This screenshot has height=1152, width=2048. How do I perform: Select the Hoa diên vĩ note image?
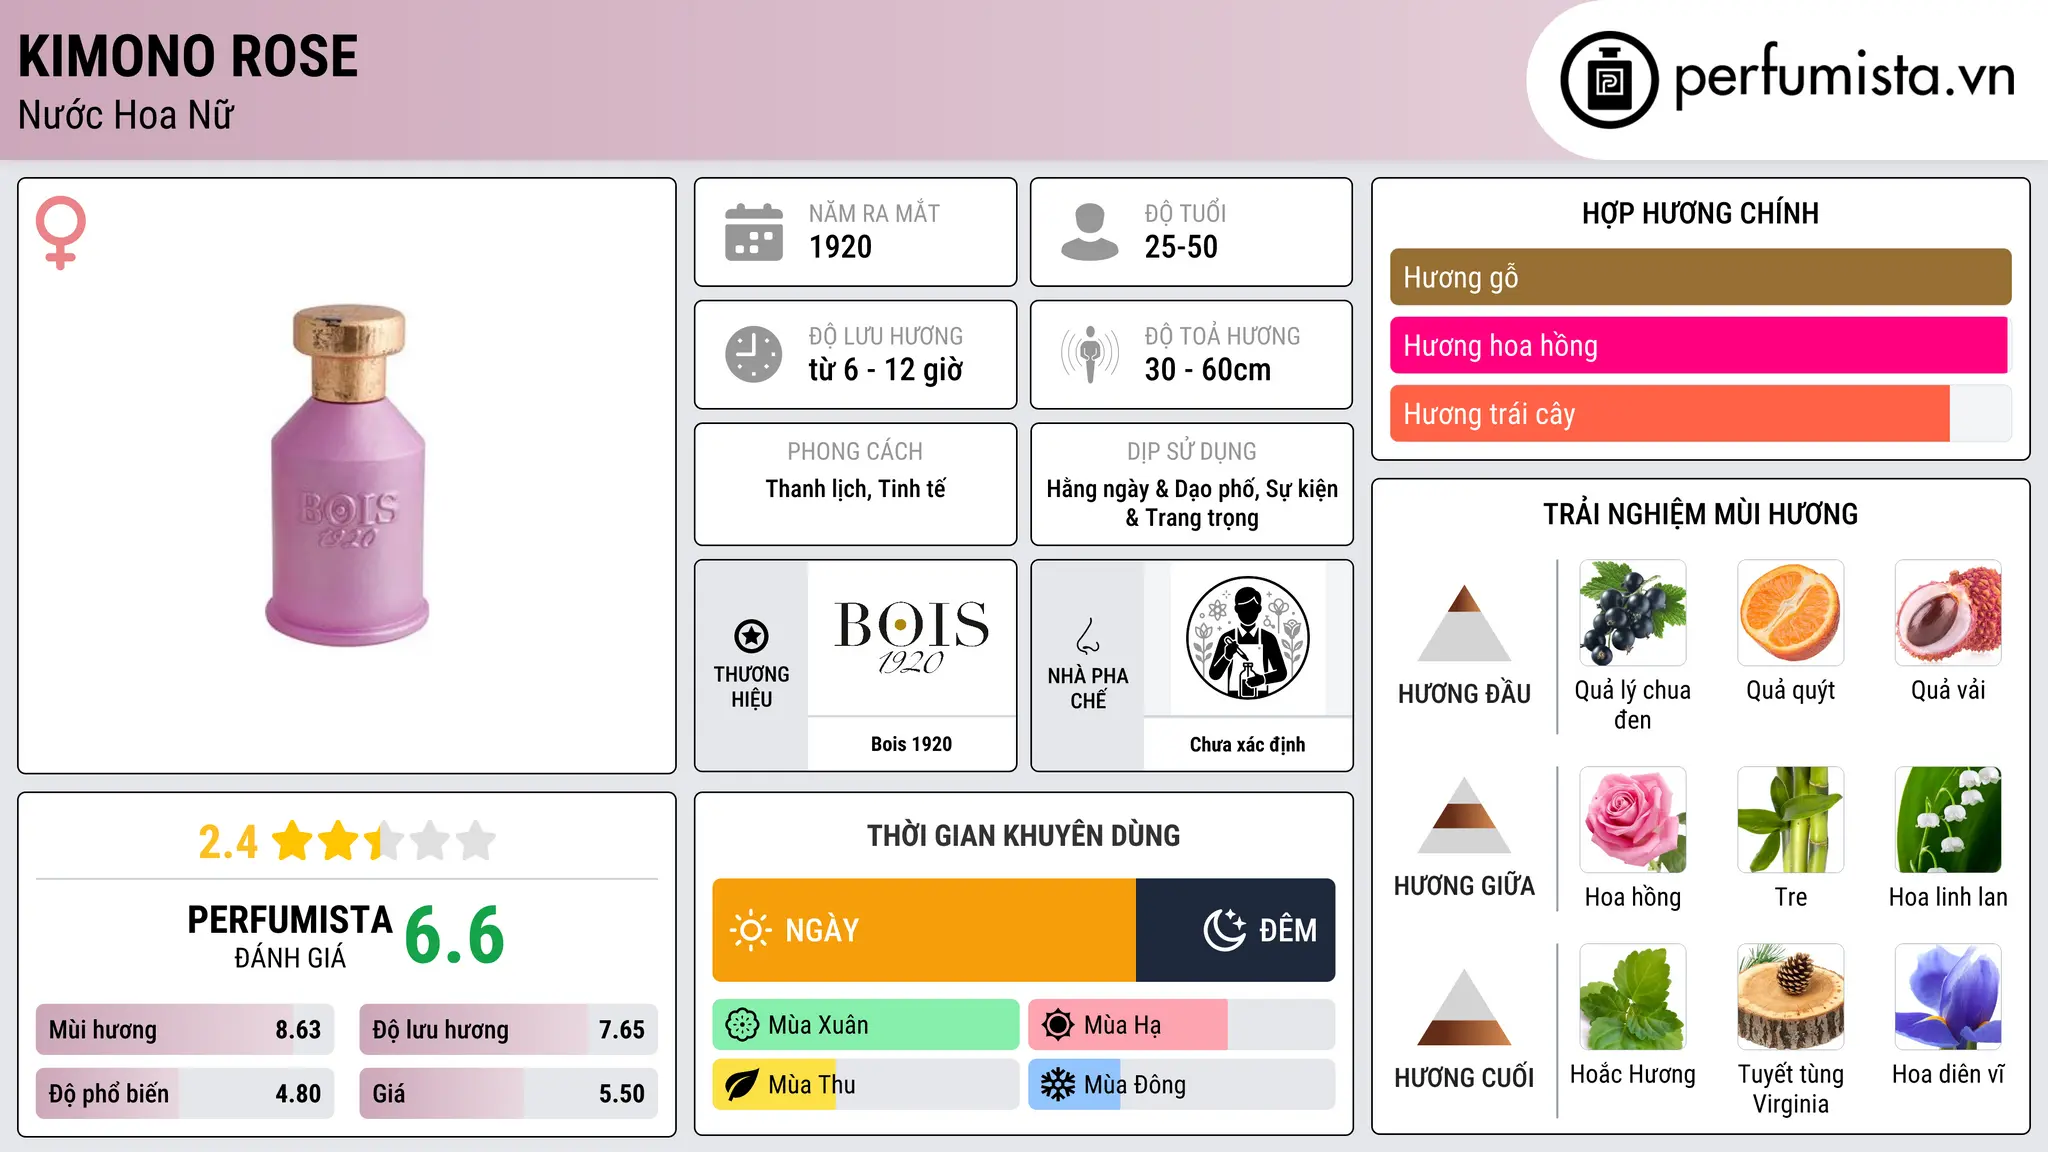tap(1948, 997)
